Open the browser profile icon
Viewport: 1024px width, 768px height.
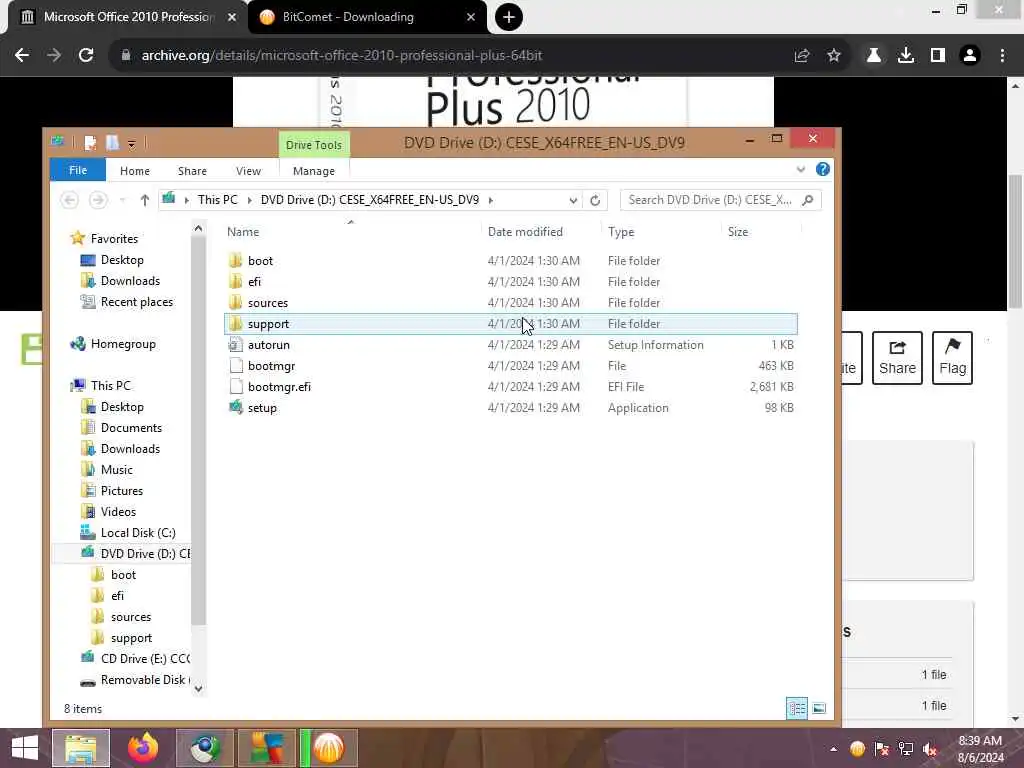click(x=970, y=56)
